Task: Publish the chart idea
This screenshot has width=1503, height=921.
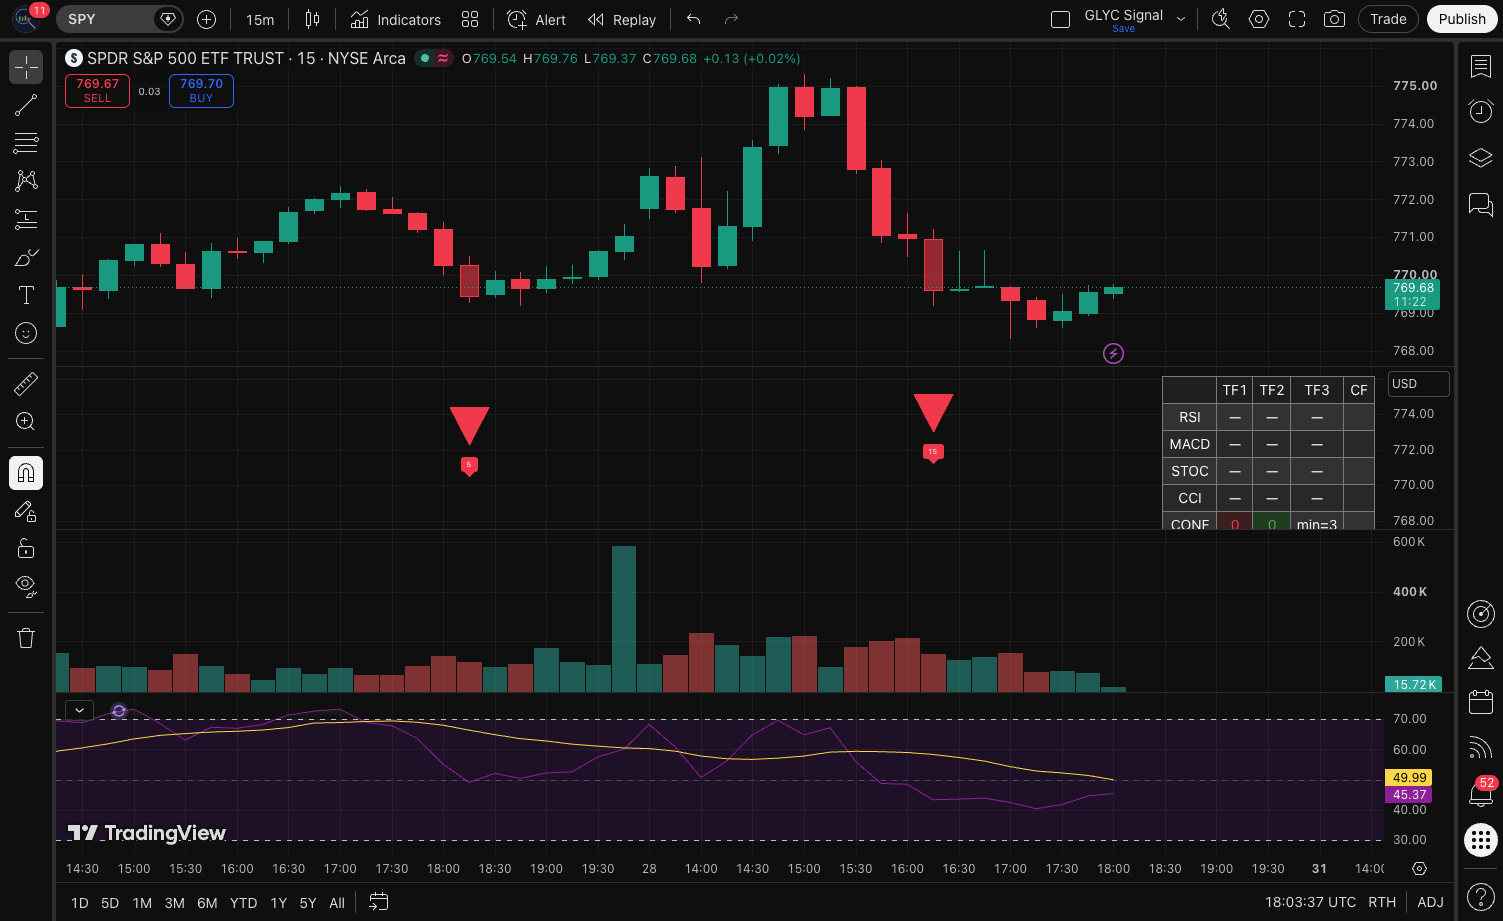Action: 1462,19
